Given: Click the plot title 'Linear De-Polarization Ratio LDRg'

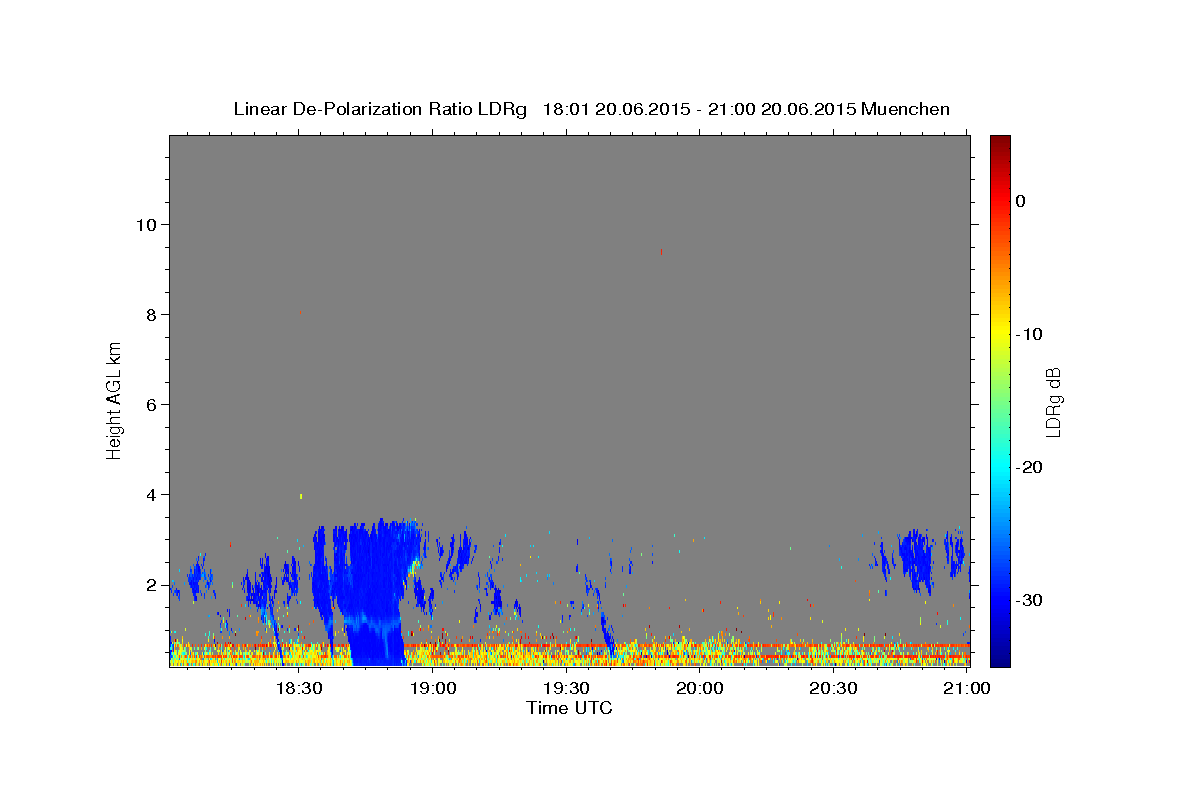Looking at the screenshot, I should coord(379,109).
